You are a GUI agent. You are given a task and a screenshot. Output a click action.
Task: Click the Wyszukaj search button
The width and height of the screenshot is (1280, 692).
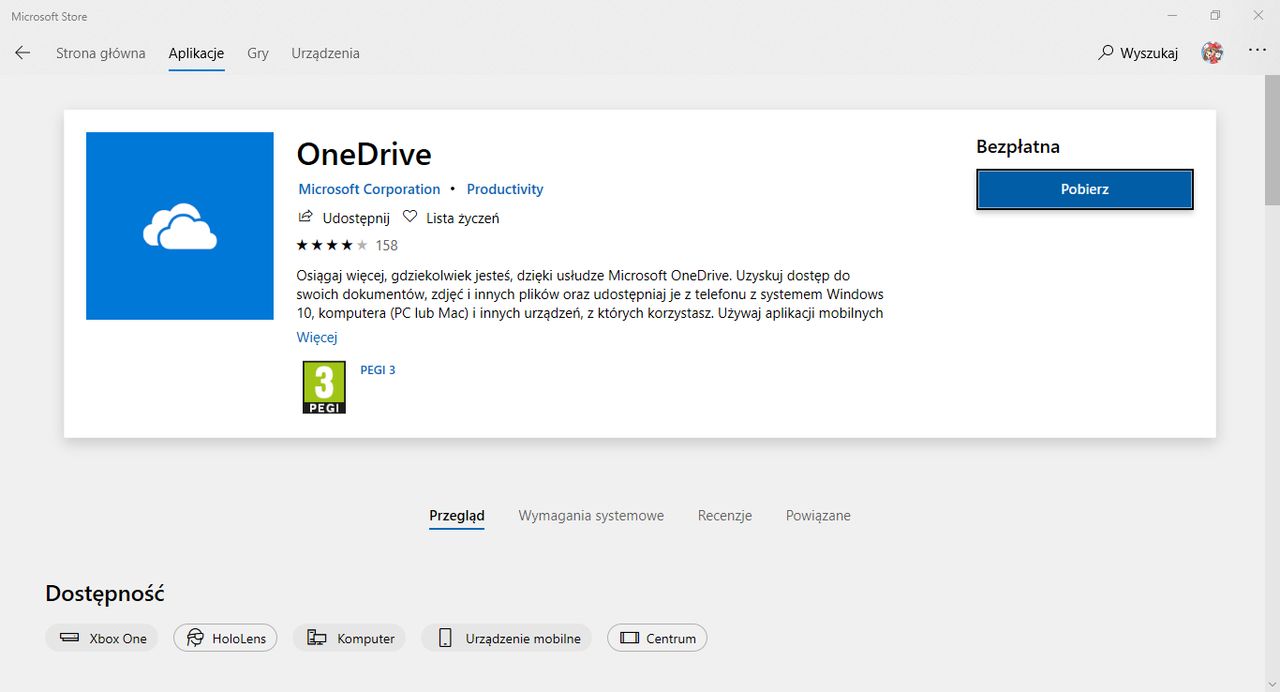pos(1138,53)
